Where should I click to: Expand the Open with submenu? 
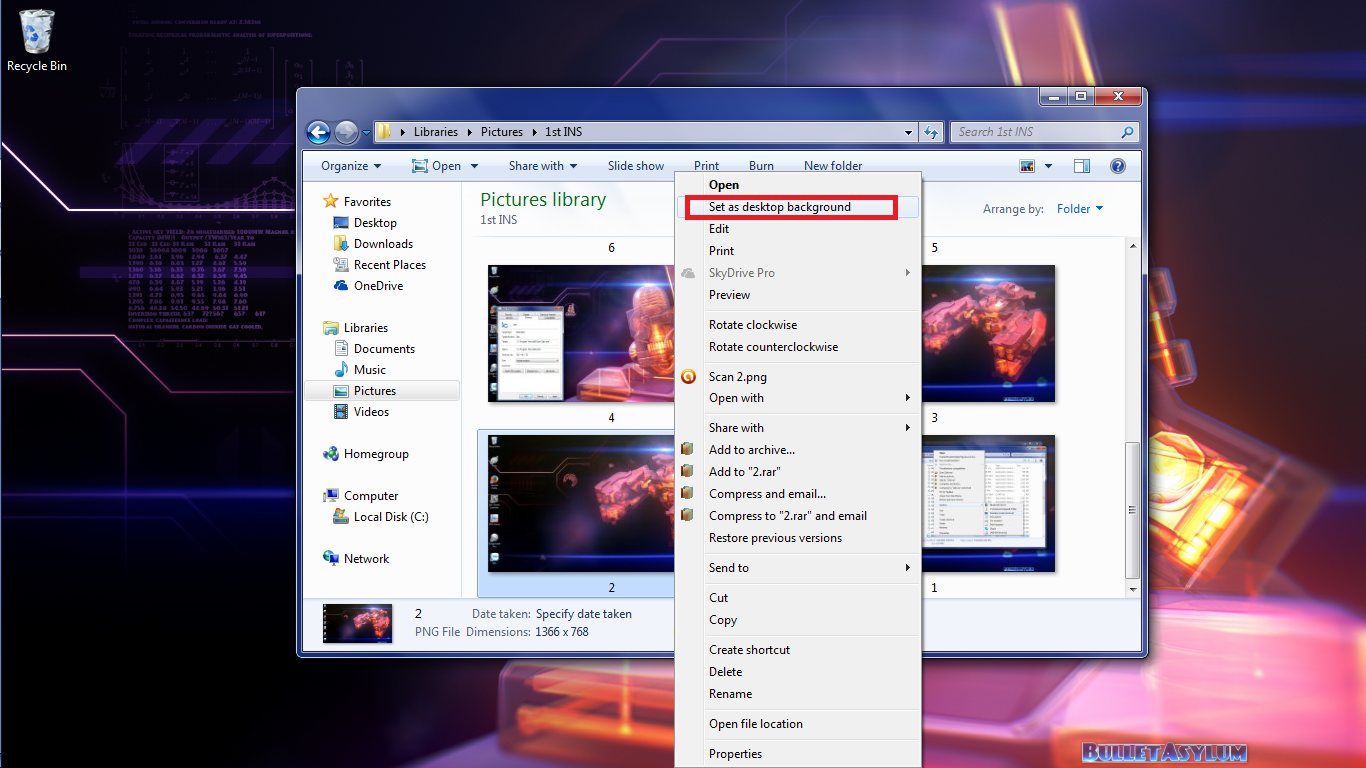click(x=797, y=398)
